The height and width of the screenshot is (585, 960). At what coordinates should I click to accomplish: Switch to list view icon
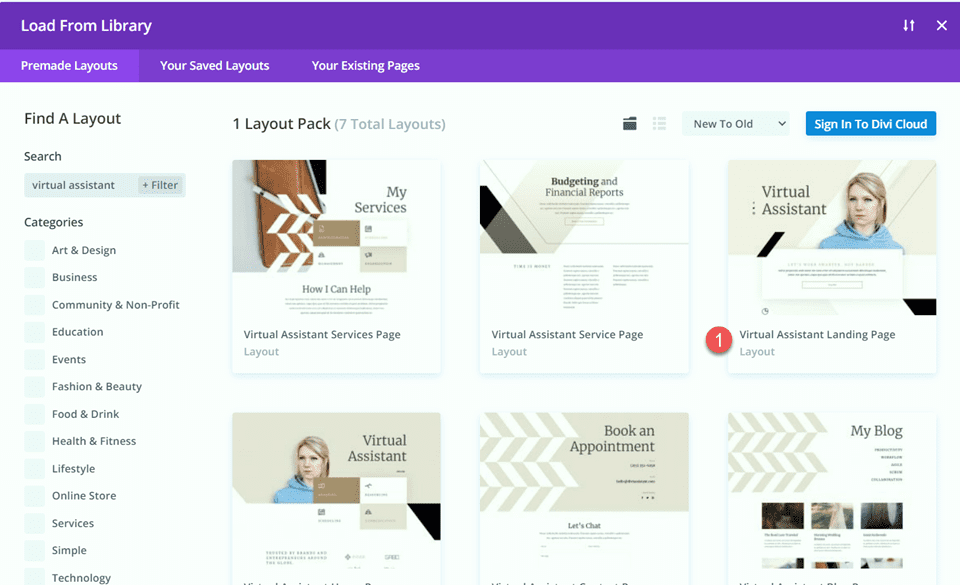tap(659, 124)
